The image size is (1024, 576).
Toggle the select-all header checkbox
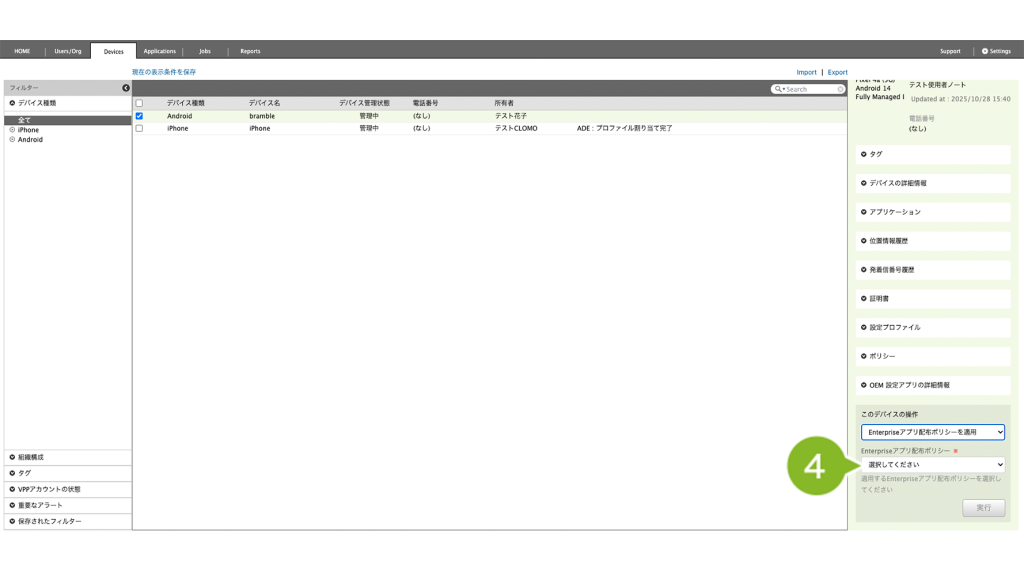(x=139, y=103)
